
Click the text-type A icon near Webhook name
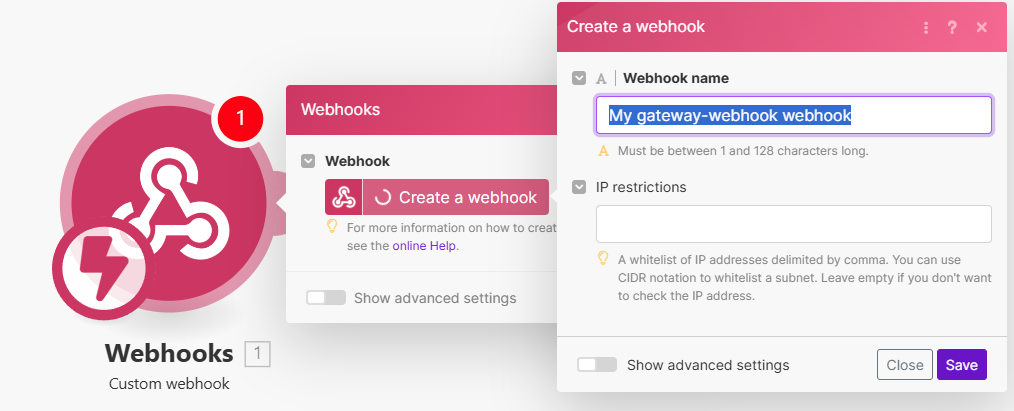pos(601,79)
